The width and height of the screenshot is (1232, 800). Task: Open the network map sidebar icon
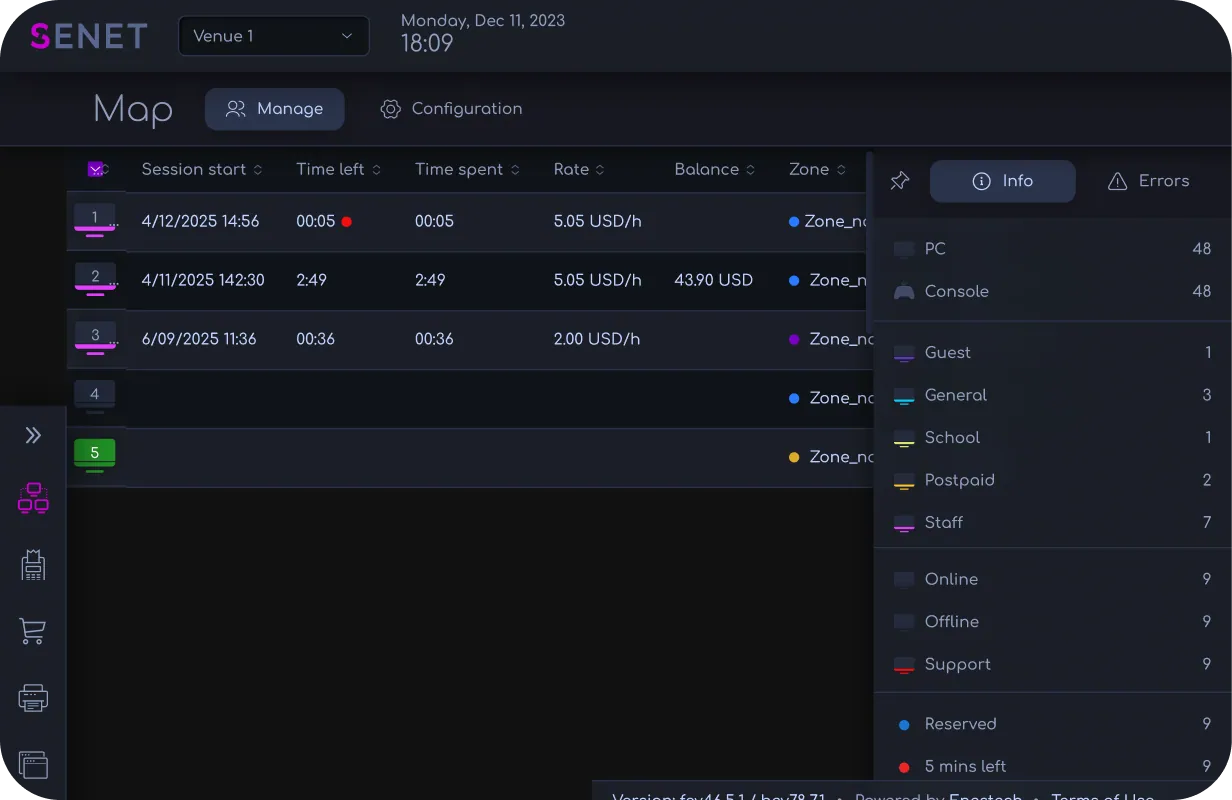click(x=33, y=498)
